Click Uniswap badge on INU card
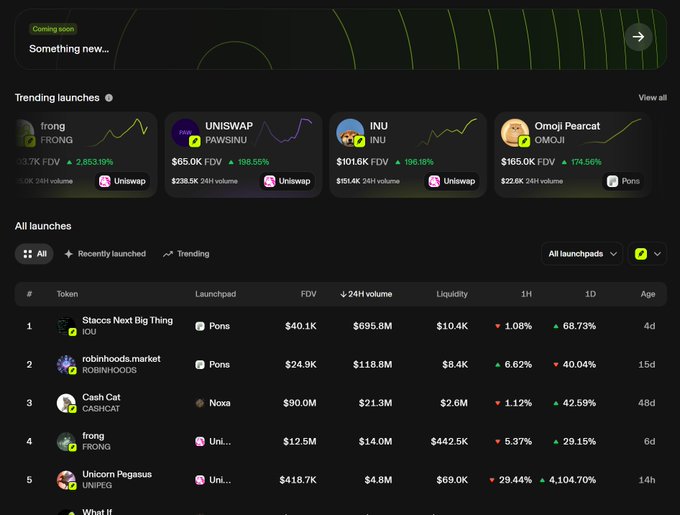 point(452,181)
